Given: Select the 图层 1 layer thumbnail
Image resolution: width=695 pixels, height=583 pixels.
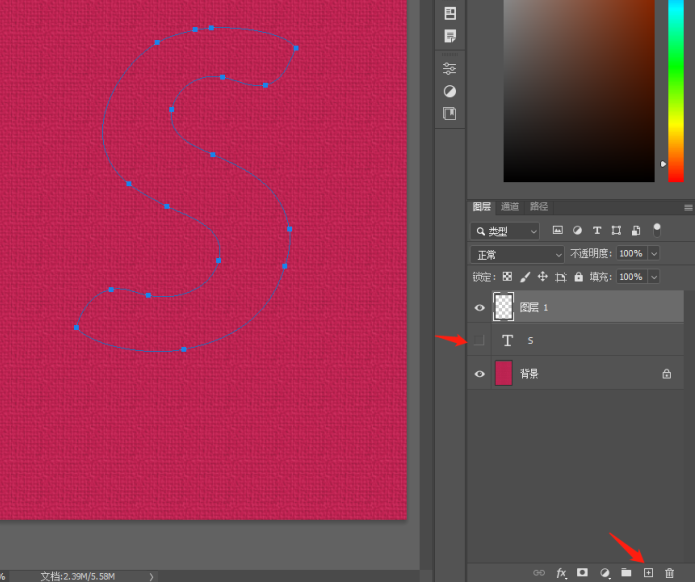Looking at the screenshot, I should click(x=503, y=306).
